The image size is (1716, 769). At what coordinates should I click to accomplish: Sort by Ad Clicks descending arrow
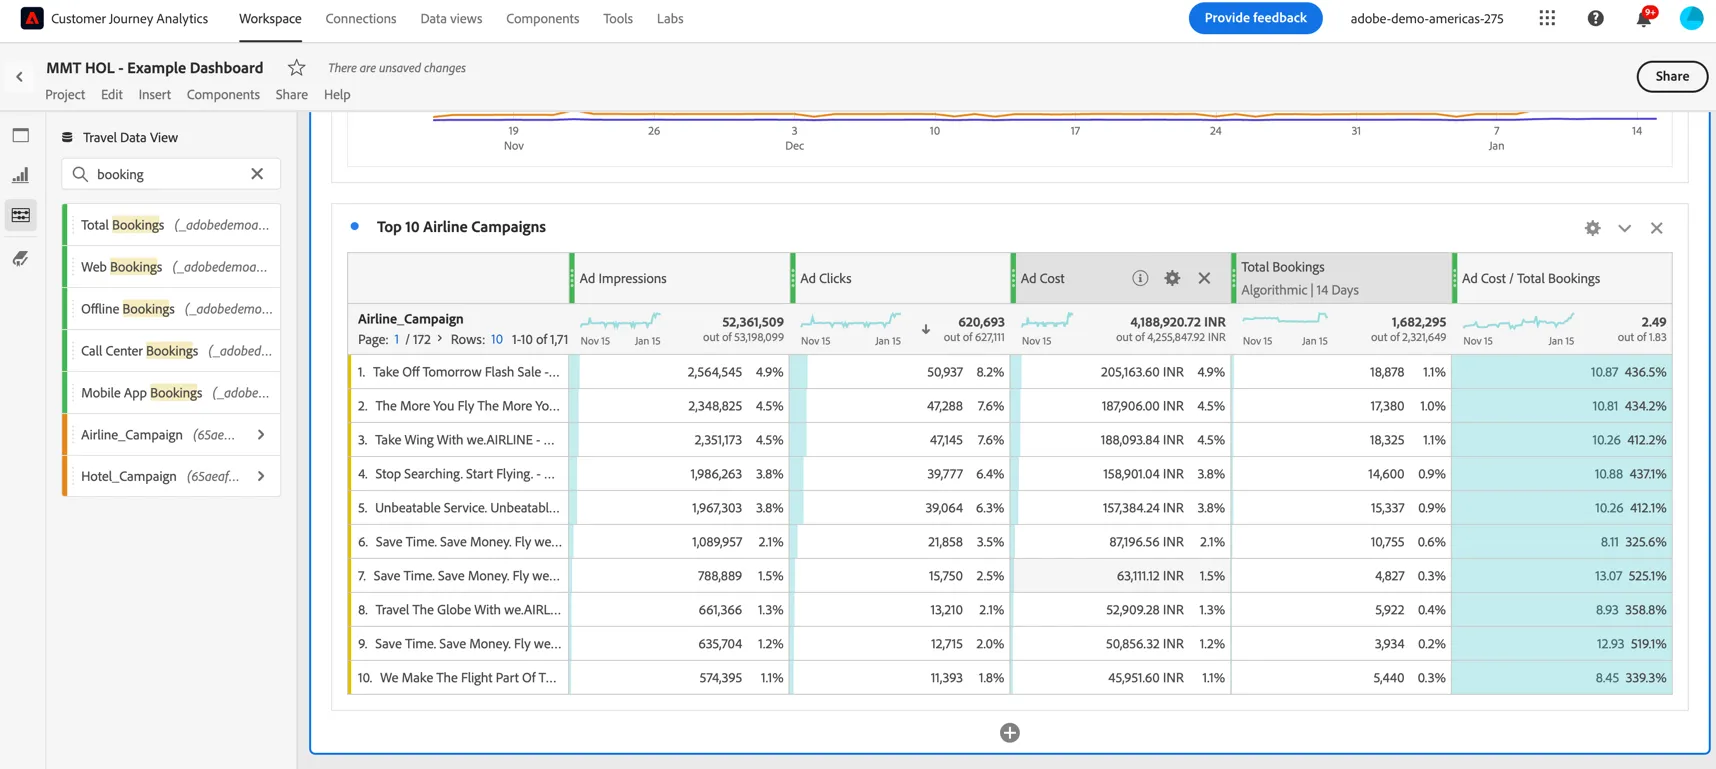coord(926,329)
